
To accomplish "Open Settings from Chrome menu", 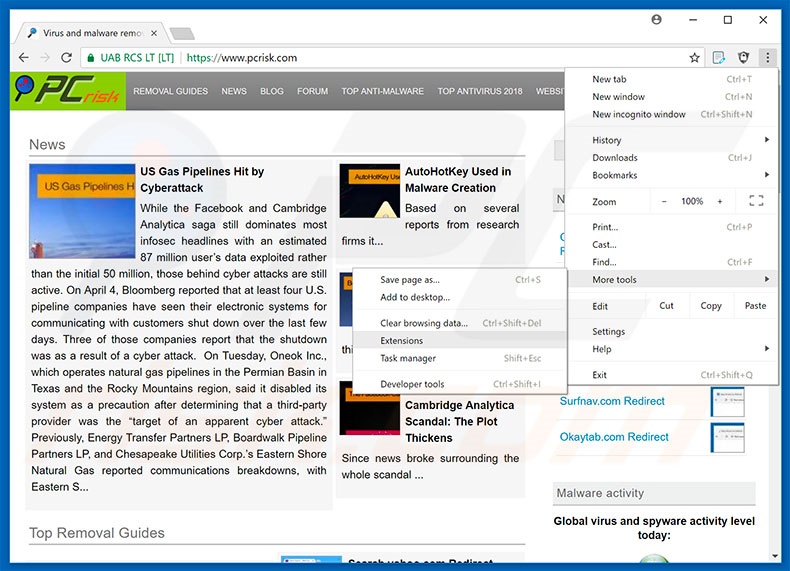I will (608, 331).
